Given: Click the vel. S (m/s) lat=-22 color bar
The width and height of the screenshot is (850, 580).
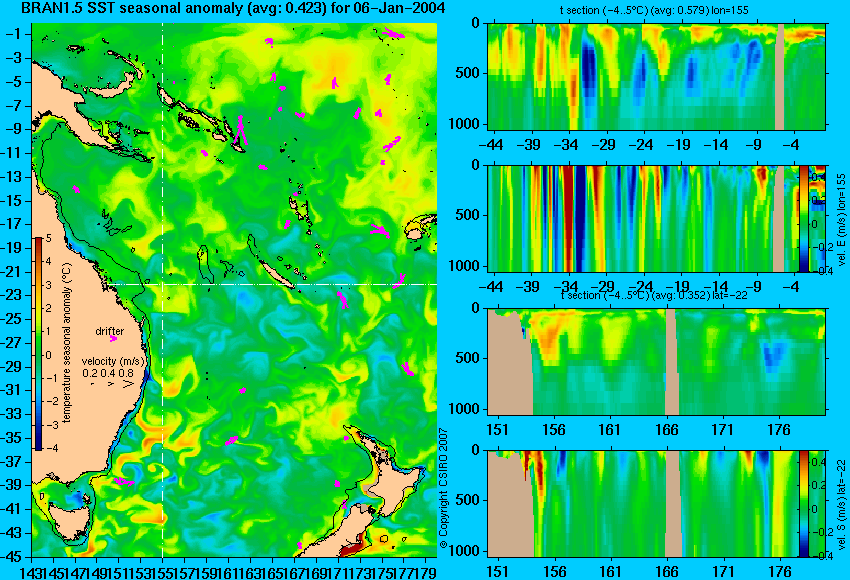Looking at the screenshot, I should pyautogui.click(x=804, y=504).
